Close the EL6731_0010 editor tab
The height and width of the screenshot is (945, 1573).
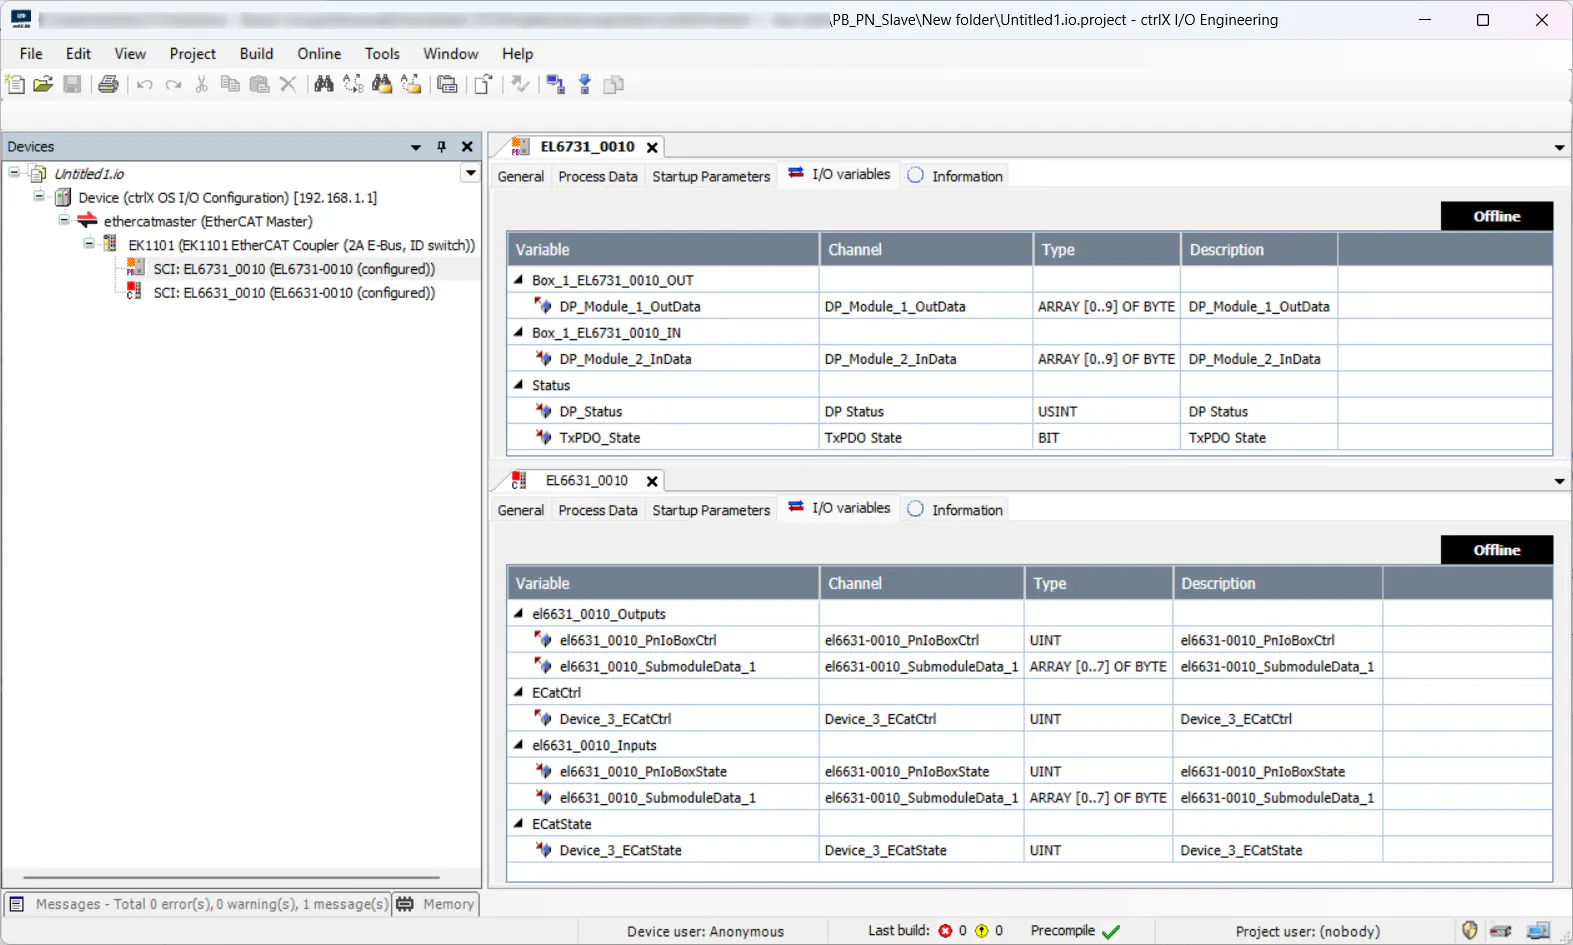coord(652,147)
